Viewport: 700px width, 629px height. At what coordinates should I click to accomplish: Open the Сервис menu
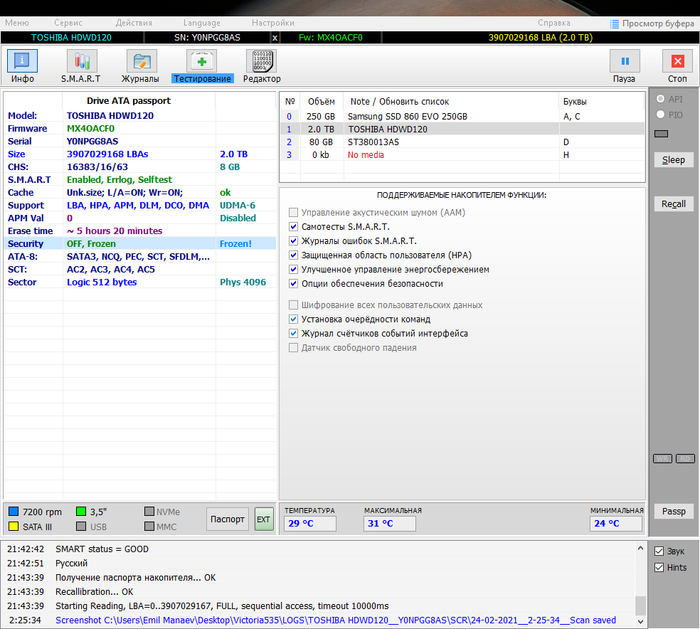point(69,22)
